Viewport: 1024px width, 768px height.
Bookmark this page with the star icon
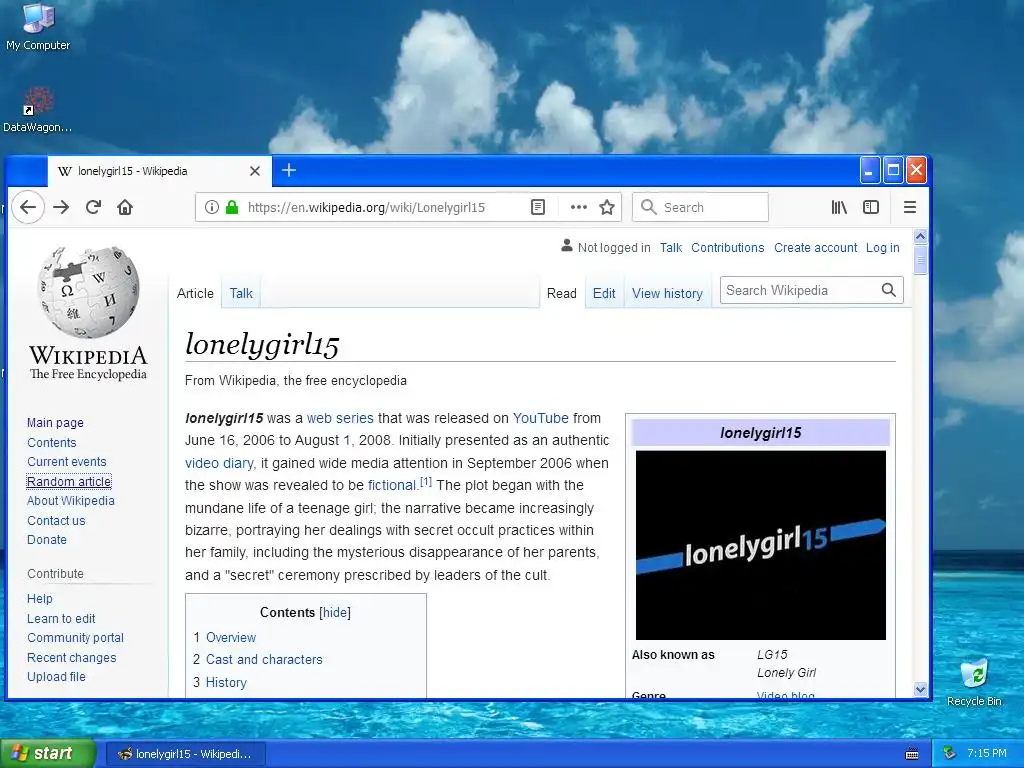pyautogui.click(x=607, y=208)
